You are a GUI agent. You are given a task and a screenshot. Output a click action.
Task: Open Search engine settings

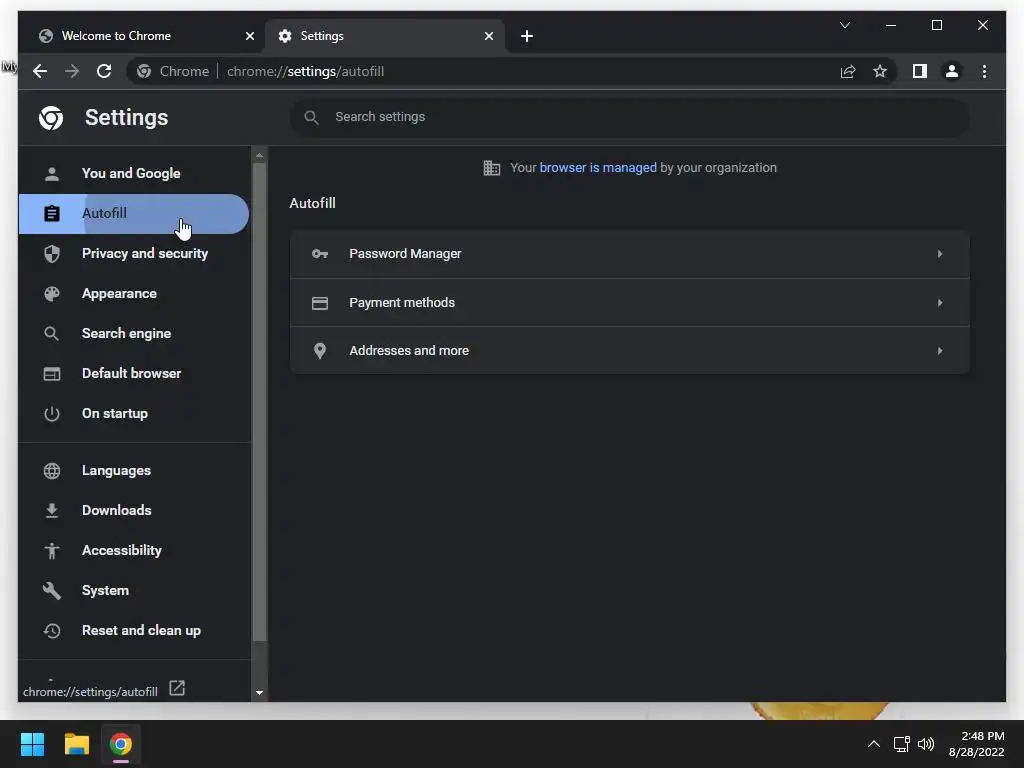133,334
